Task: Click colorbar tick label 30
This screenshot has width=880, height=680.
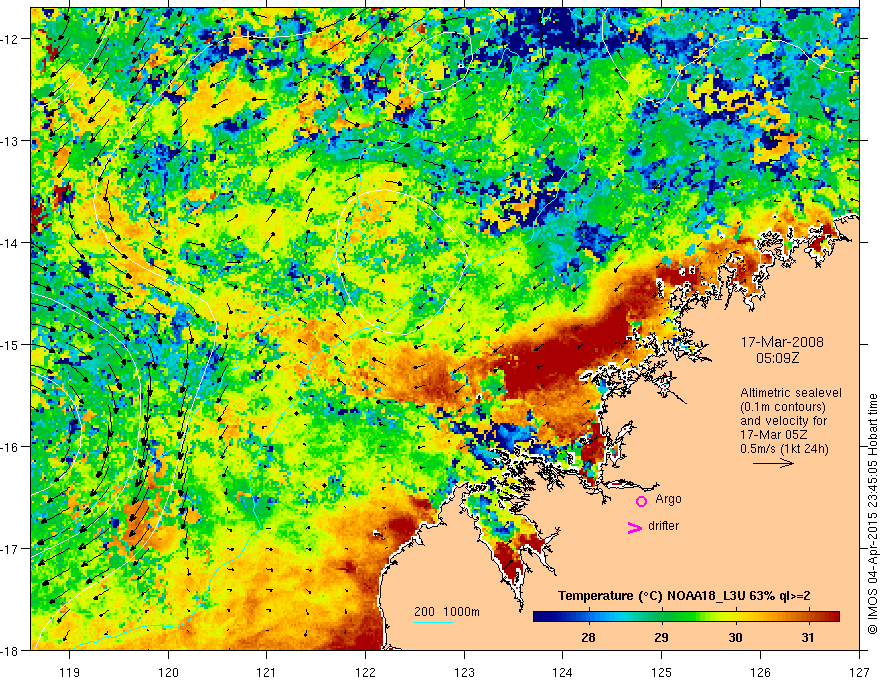Action: [x=735, y=638]
